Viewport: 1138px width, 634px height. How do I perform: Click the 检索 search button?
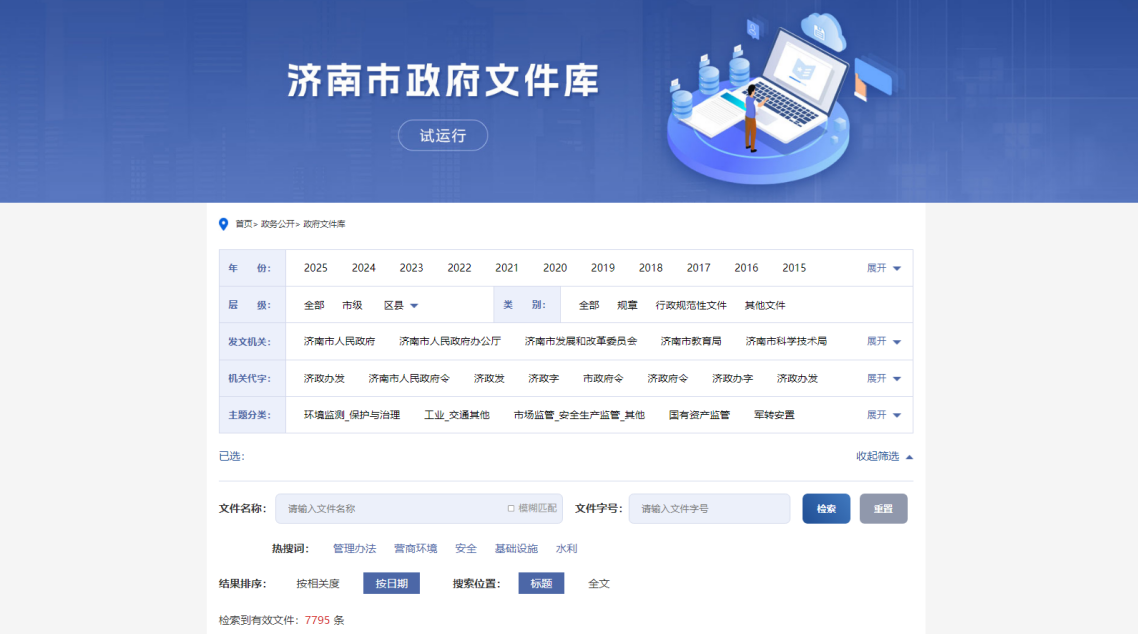click(x=826, y=509)
